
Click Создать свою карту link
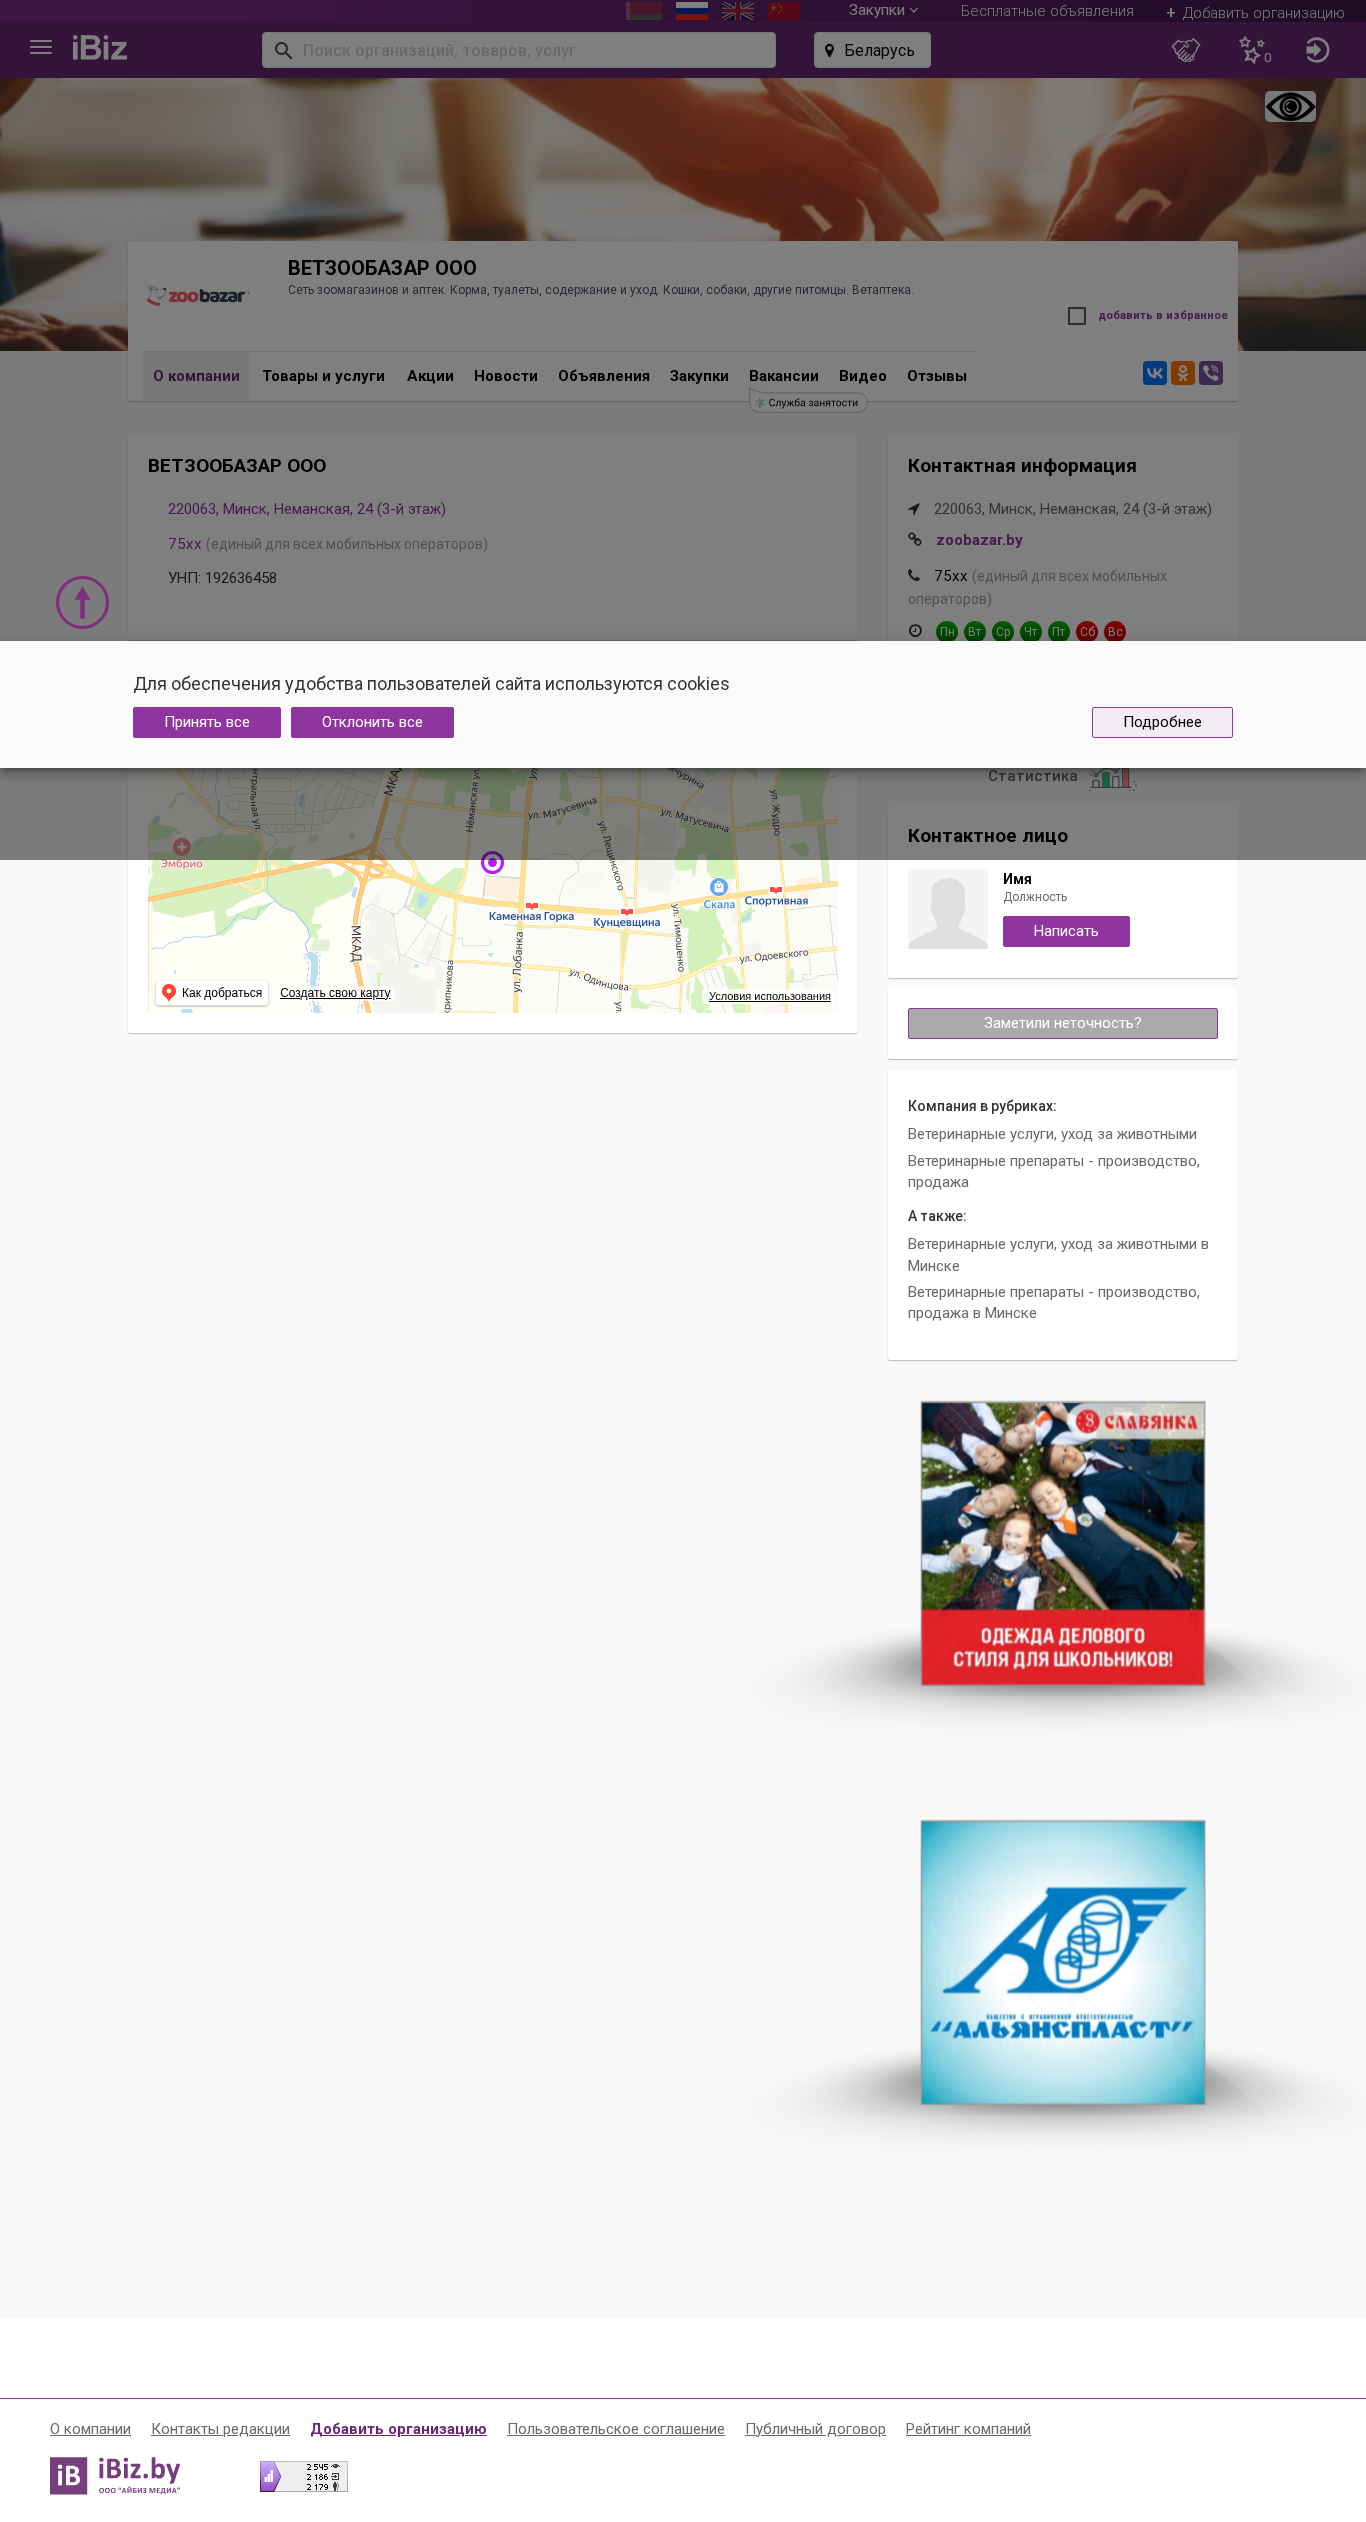pos(335,993)
